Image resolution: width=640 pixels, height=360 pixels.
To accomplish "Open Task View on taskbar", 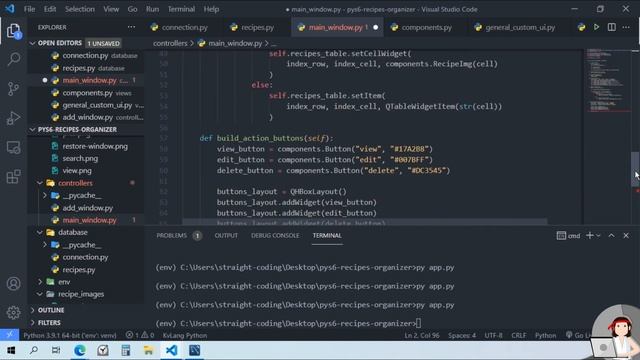I will coord(56,350).
